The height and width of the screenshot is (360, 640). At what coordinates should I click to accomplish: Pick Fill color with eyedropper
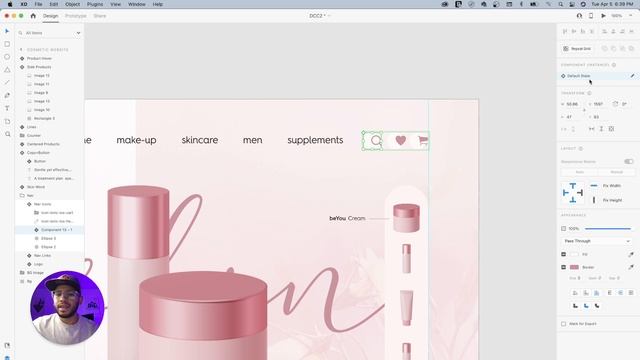(631, 254)
